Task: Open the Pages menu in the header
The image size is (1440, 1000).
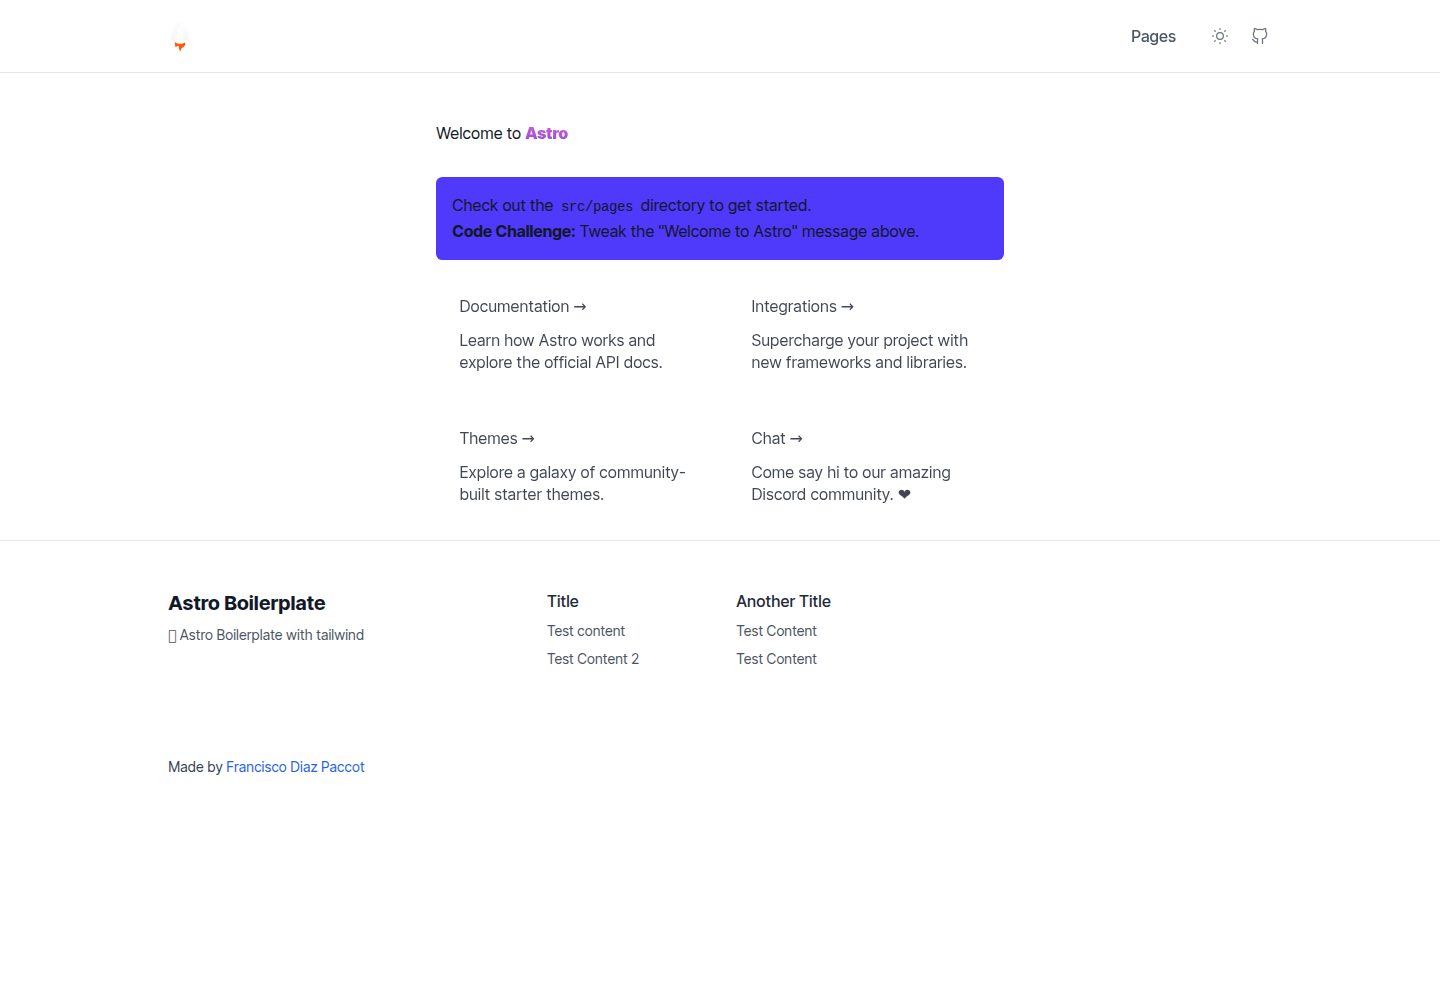Action: click(x=1153, y=36)
